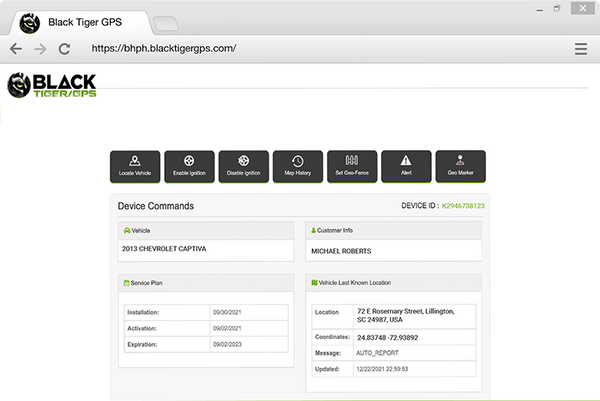
Task: Click the tiger favicon in the tab
Action: [x=29, y=23]
